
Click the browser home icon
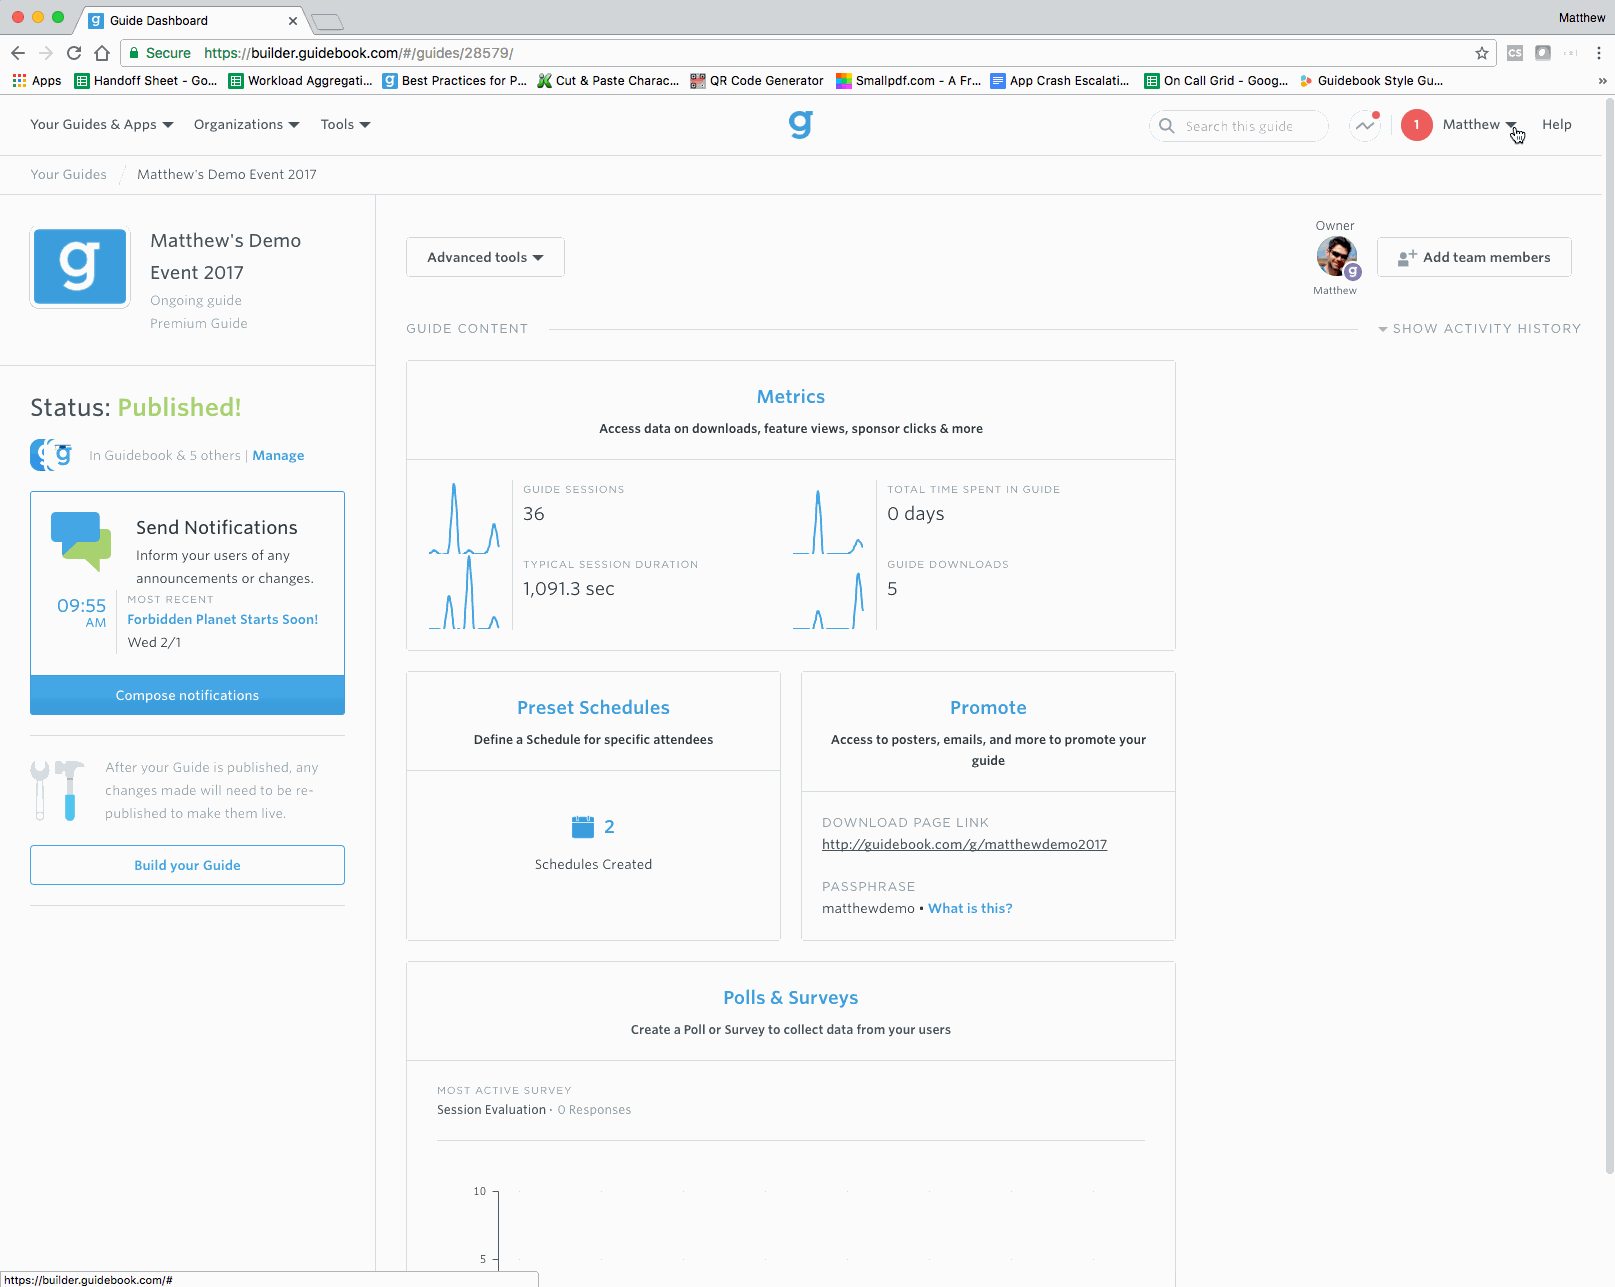[x=102, y=53]
